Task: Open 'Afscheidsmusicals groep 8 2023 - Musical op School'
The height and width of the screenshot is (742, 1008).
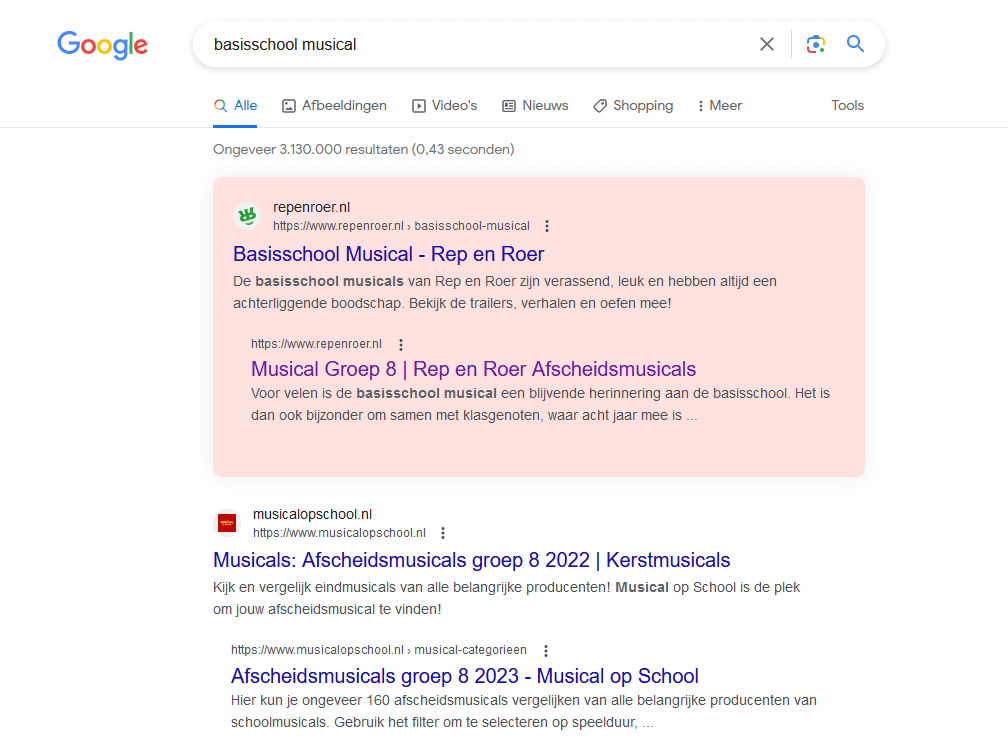Action: point(464,676)
